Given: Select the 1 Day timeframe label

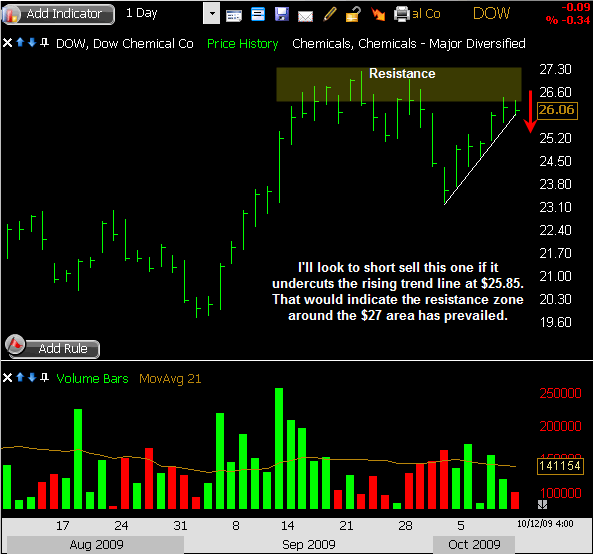Looking at the screenshot, I should [141, 13].
